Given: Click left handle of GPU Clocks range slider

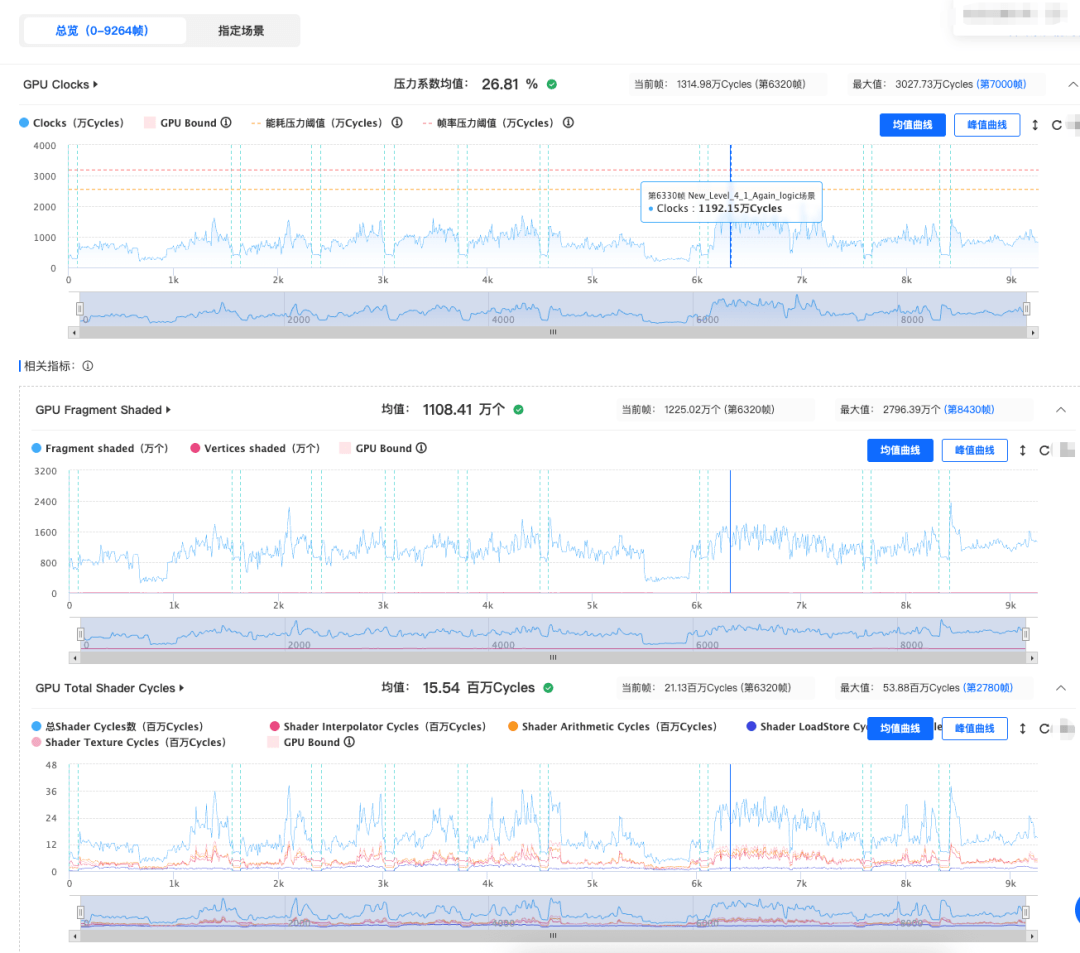Looking at the screenshot, I should [x=80, y=308].
